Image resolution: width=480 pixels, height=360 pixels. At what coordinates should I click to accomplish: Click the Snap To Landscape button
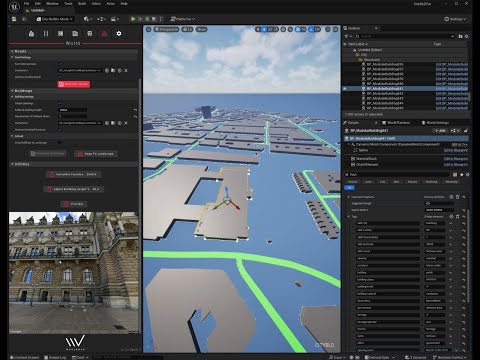pos(96,154)
